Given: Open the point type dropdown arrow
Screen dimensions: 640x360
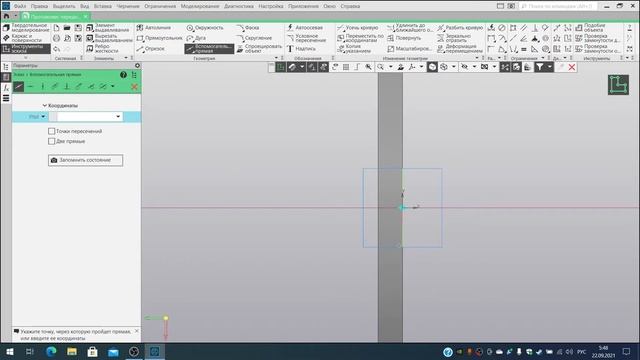Looking at the screenshot, I should (43, 117).
